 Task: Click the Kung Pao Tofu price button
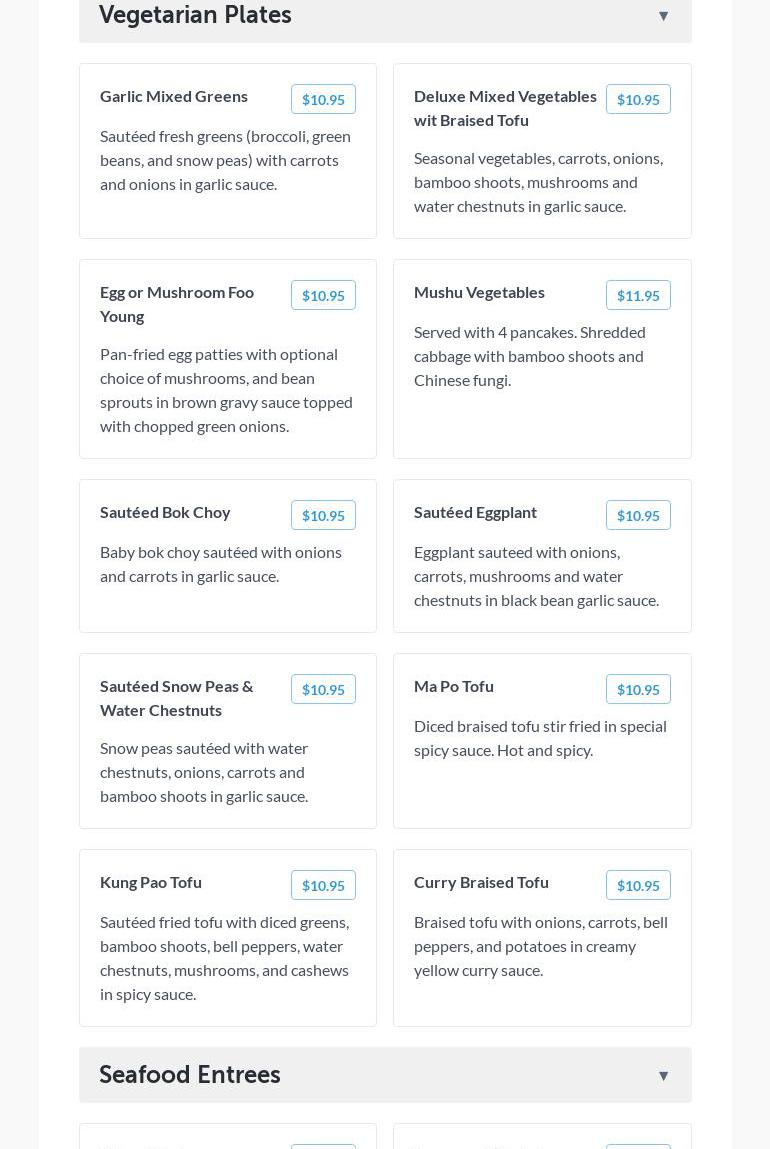coord(323,886)
